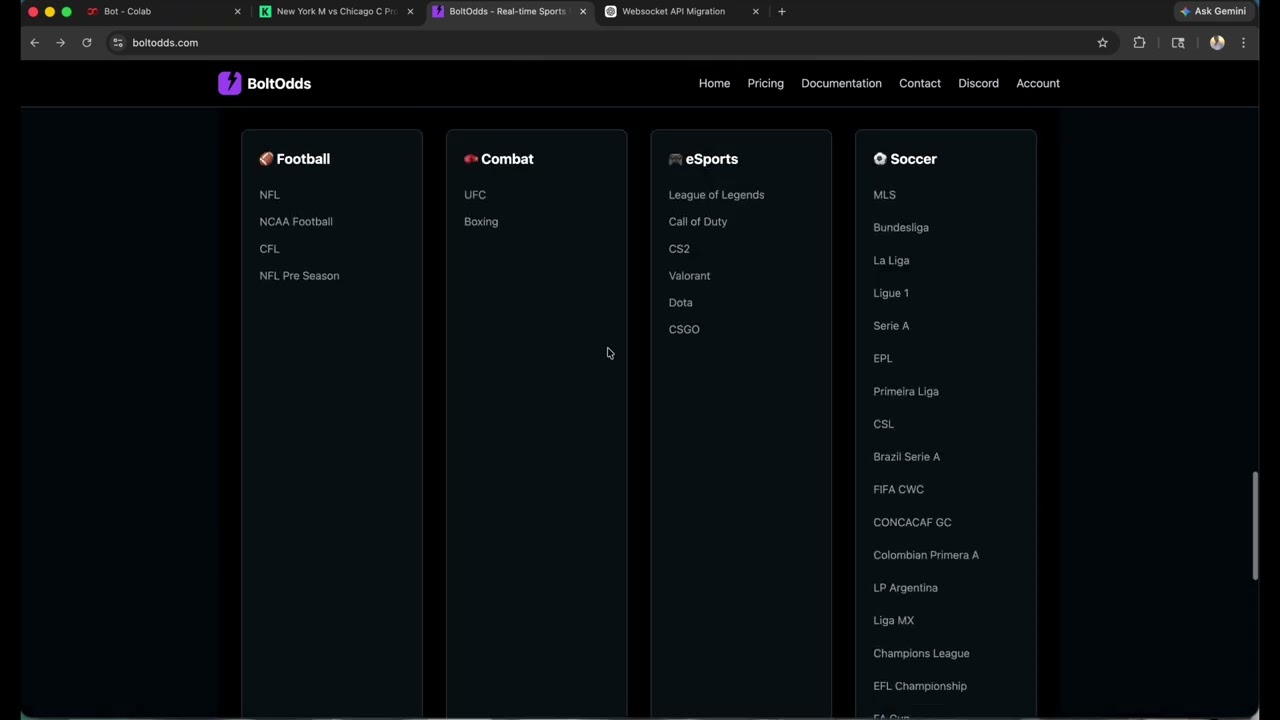The height and width of the screenshot is (720, 1280).
Task: Select EPL in Soccer list
Action: (x=882, y=359)
